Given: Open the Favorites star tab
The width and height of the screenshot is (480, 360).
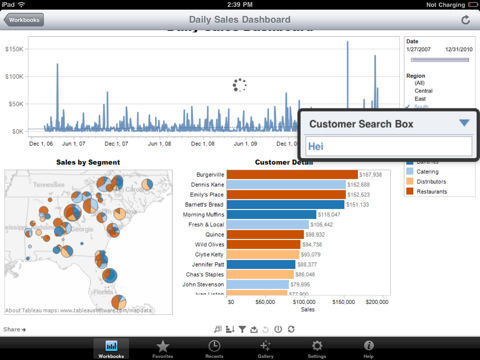Looking at the screenshot, I should (x=163, y=349).
